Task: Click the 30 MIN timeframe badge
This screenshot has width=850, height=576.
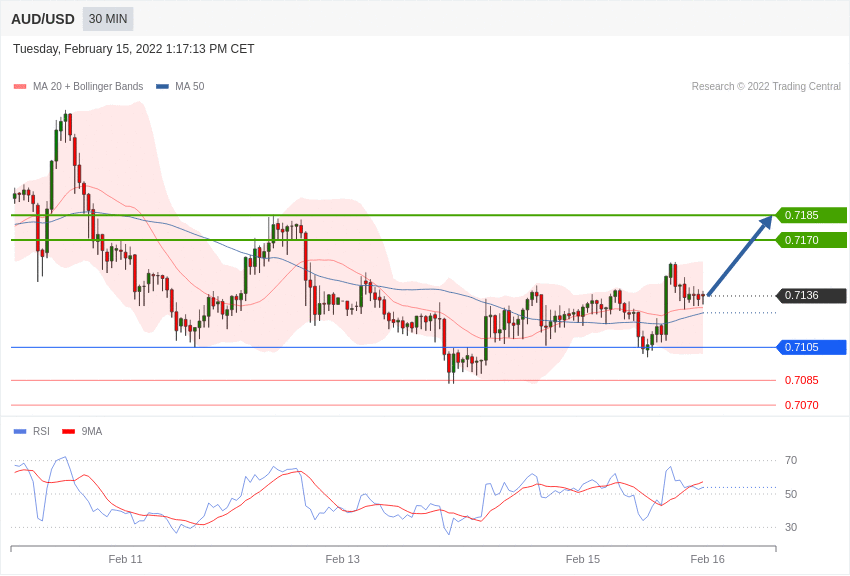Action: coord(108,19)
